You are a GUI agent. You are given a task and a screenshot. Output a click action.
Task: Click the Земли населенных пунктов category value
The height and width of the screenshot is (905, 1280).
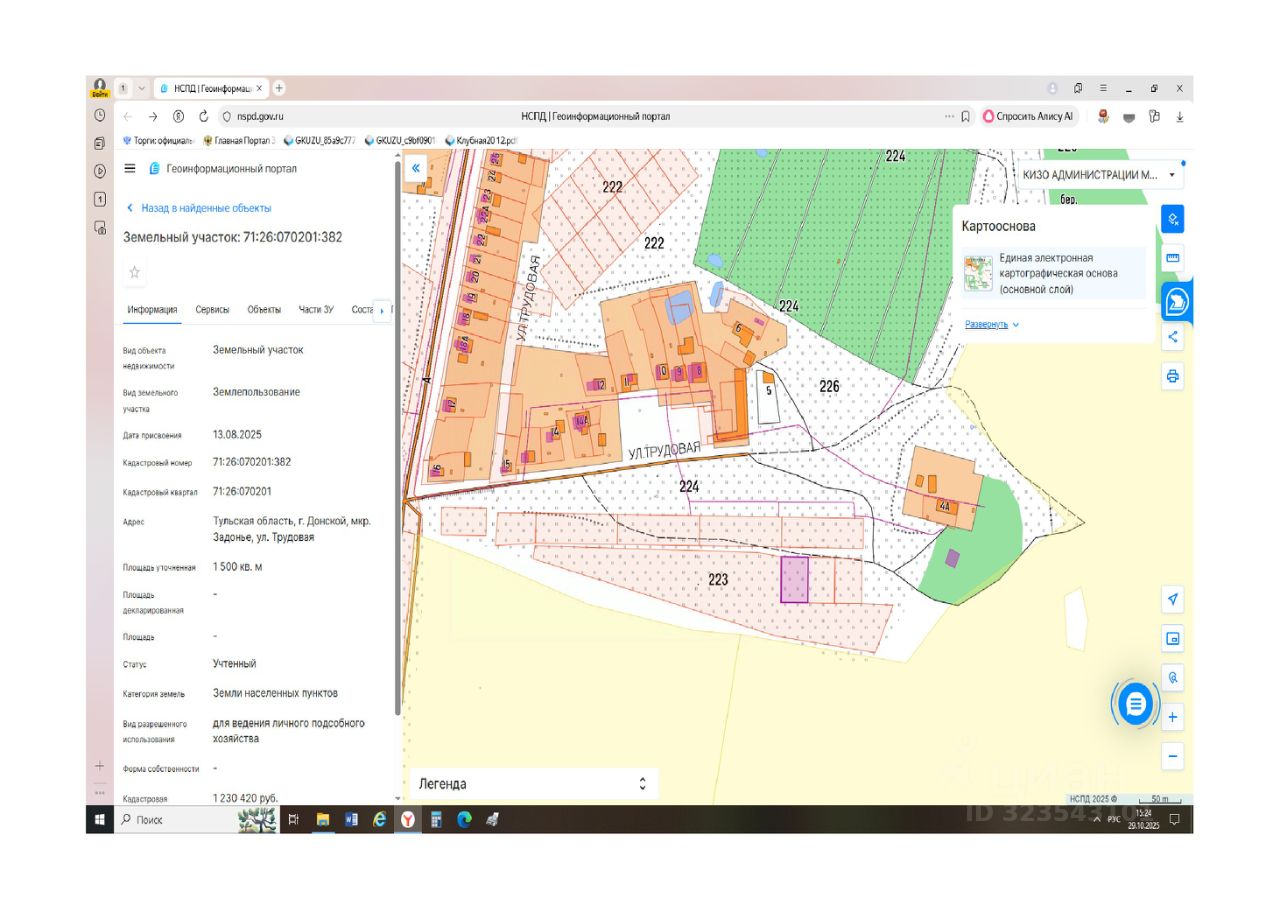(x=275, y=693)
